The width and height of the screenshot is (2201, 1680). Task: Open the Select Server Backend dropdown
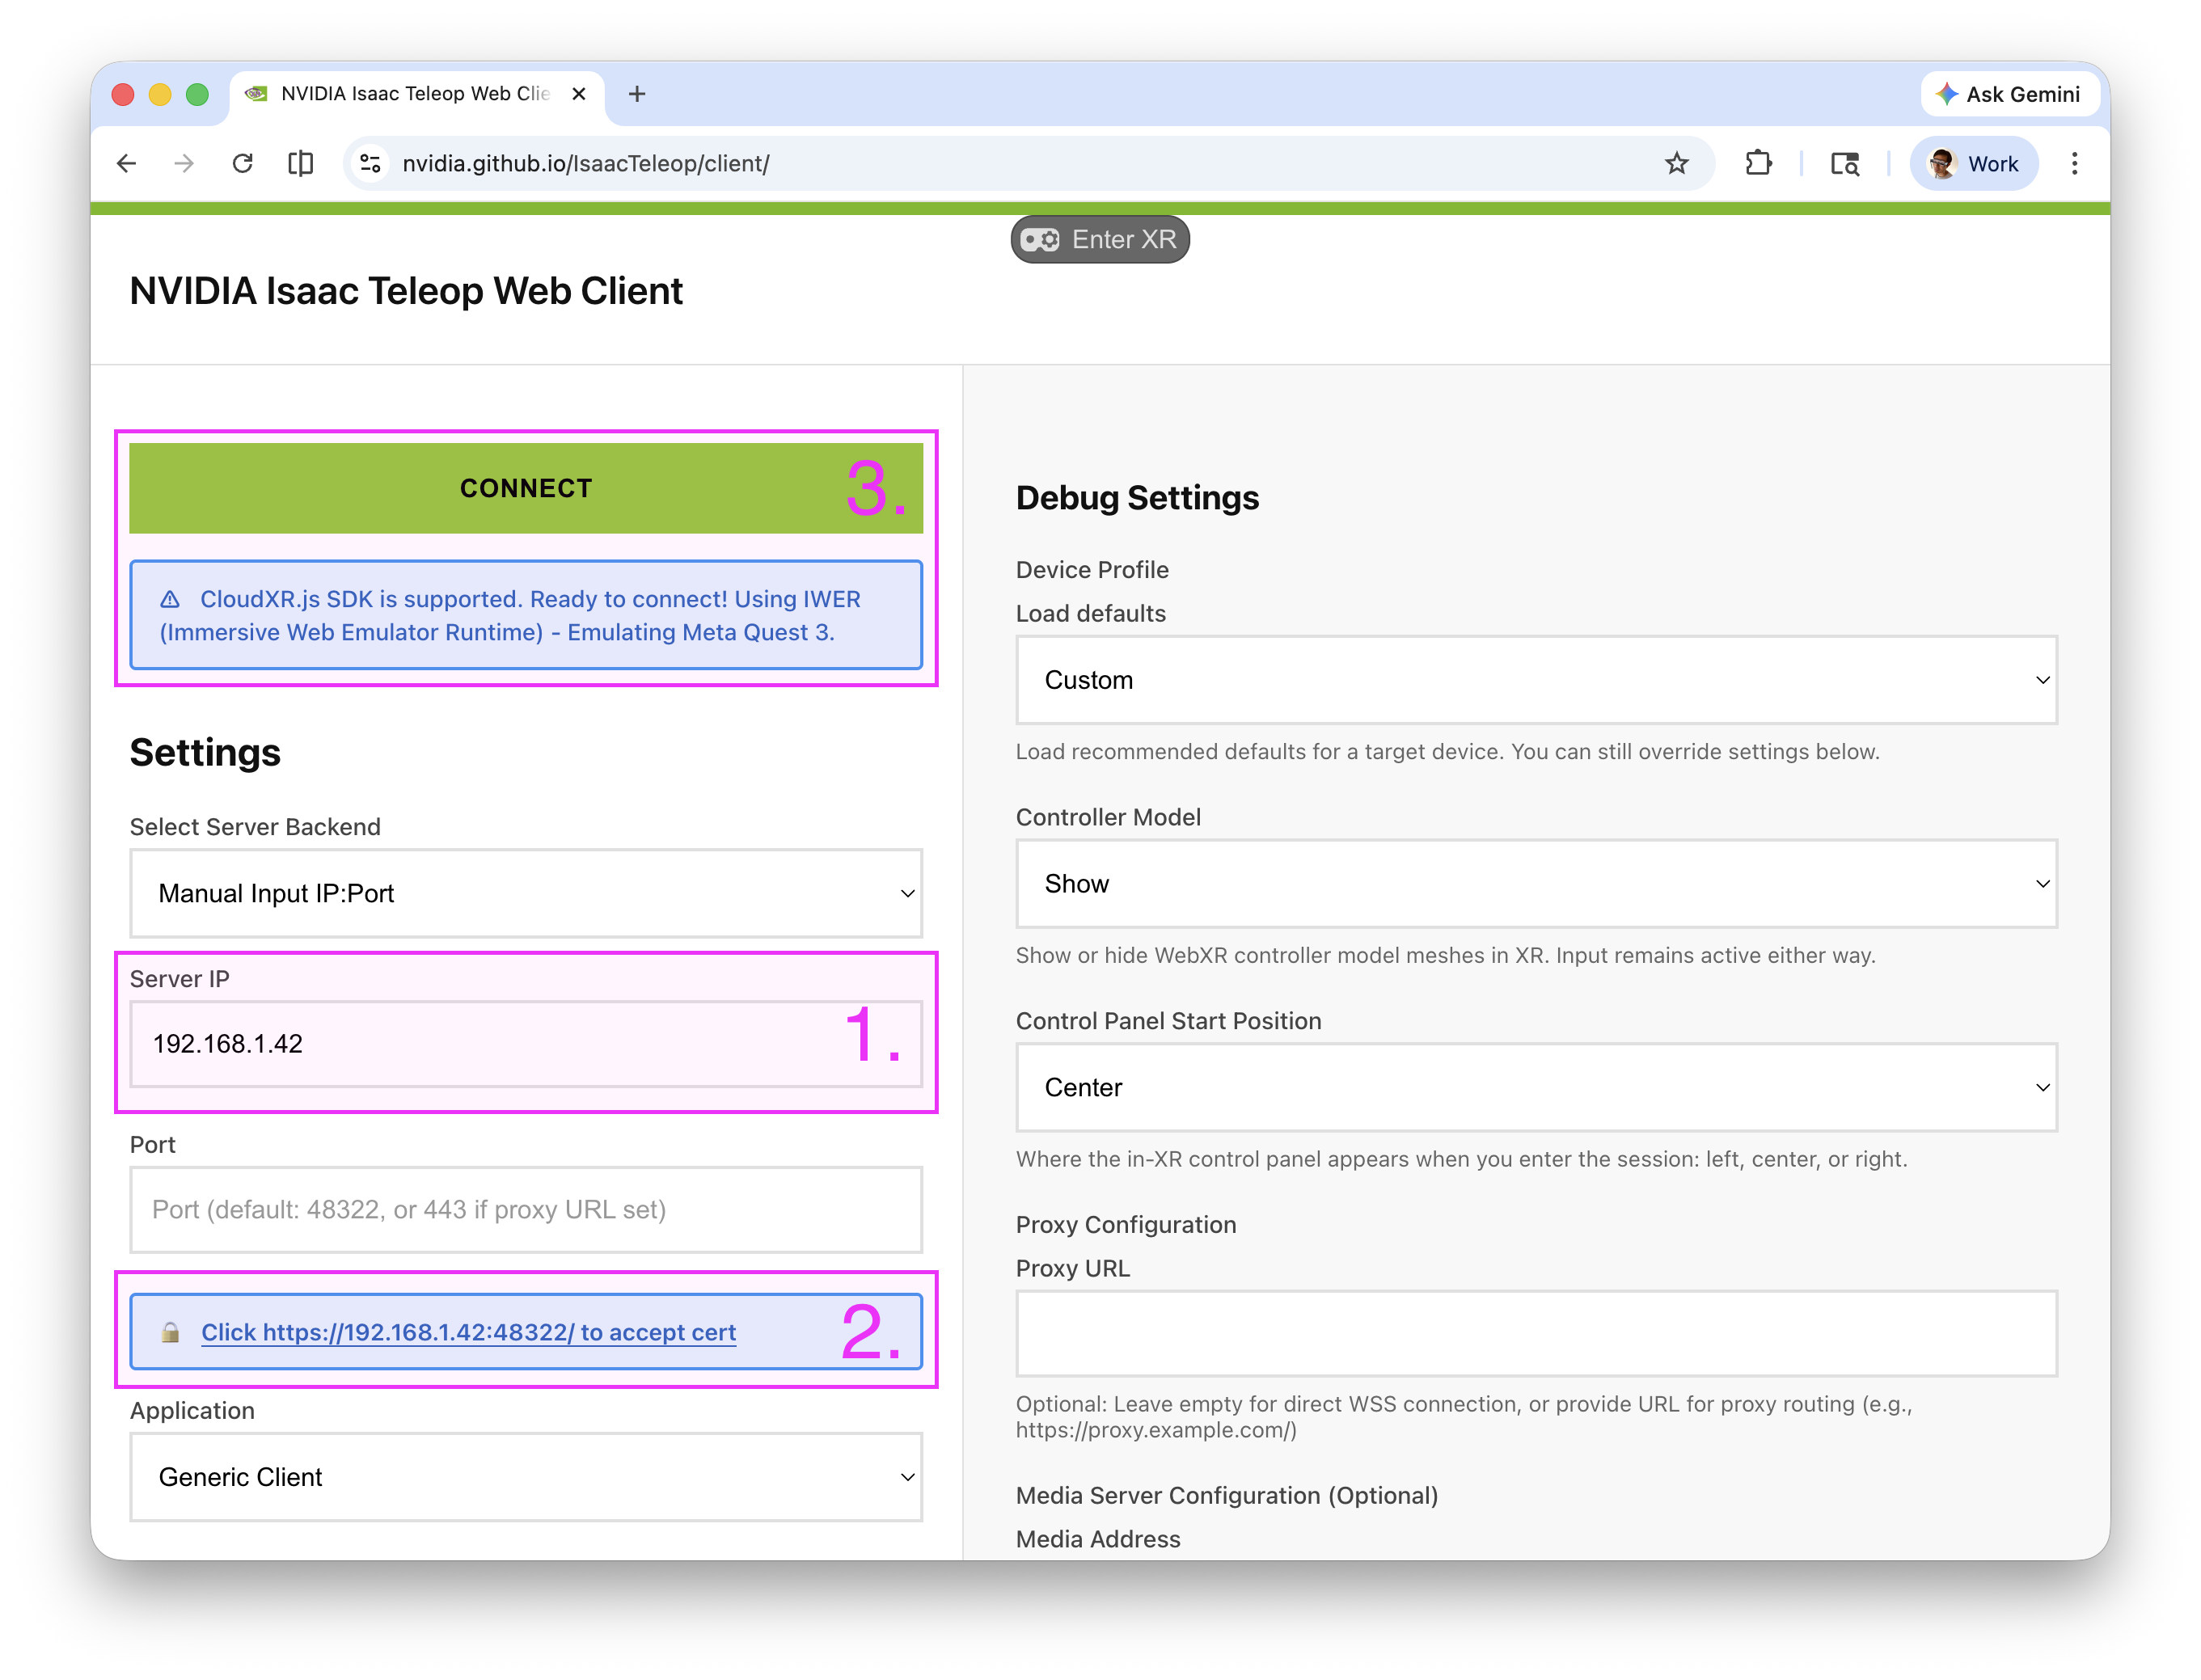[525, 893]
